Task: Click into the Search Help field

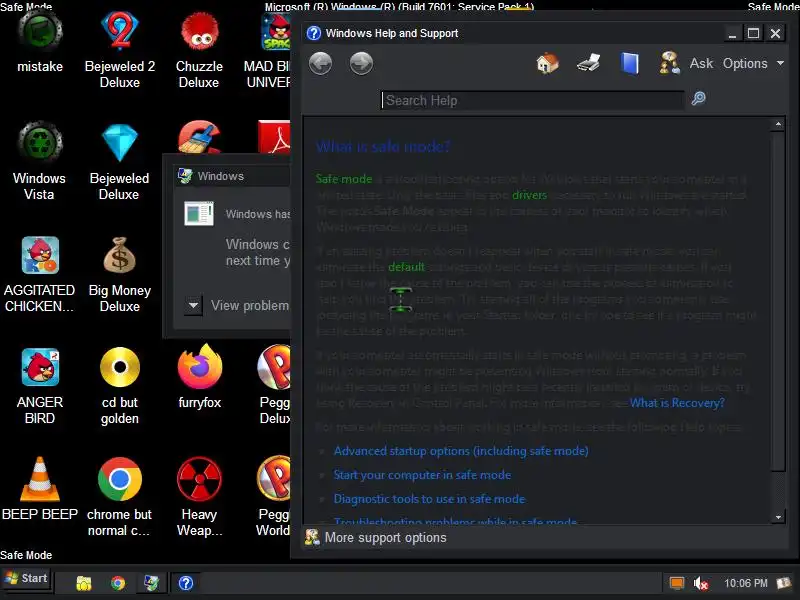Action: pos(532,101)
